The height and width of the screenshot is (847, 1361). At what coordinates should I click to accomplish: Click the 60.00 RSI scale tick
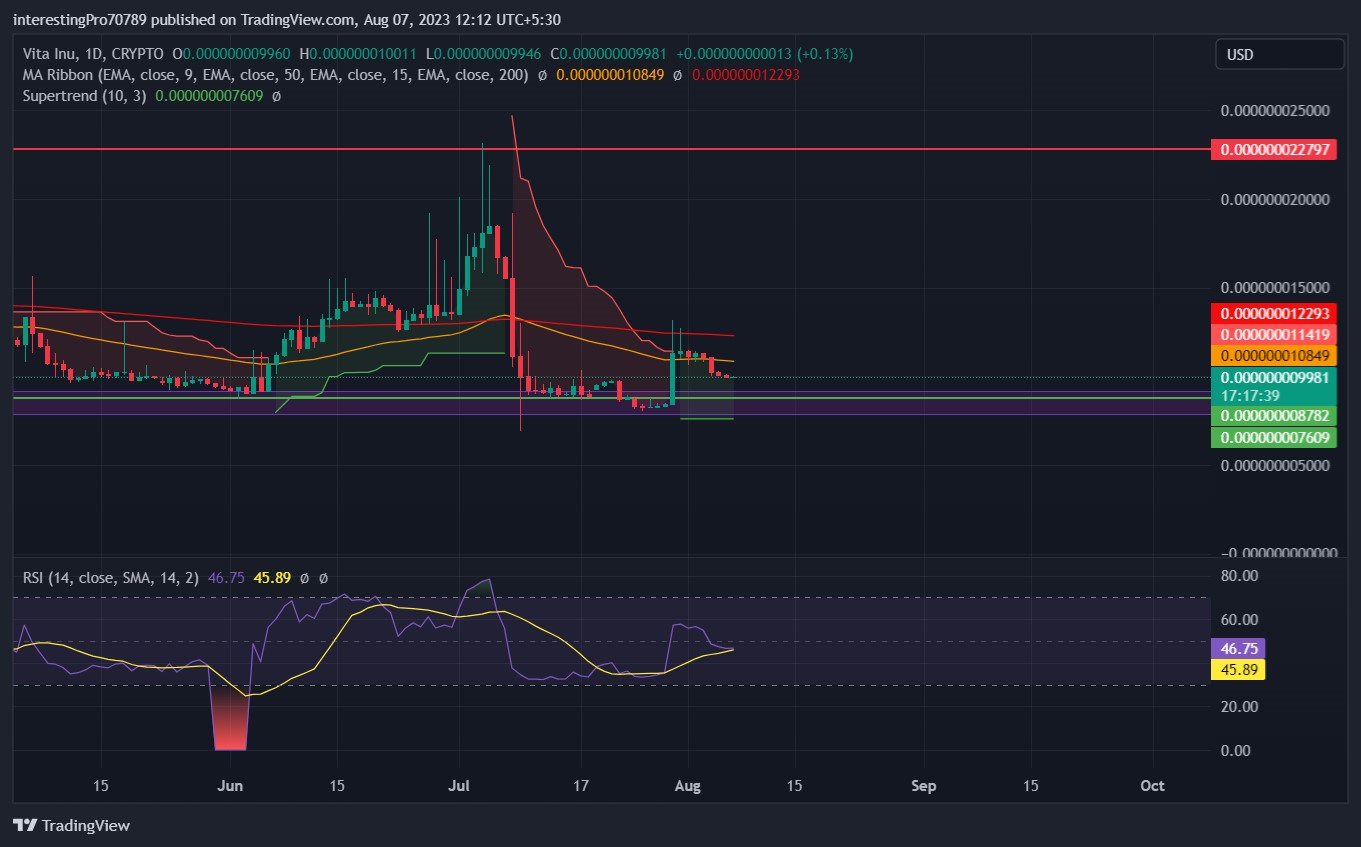pos(1239,619)
